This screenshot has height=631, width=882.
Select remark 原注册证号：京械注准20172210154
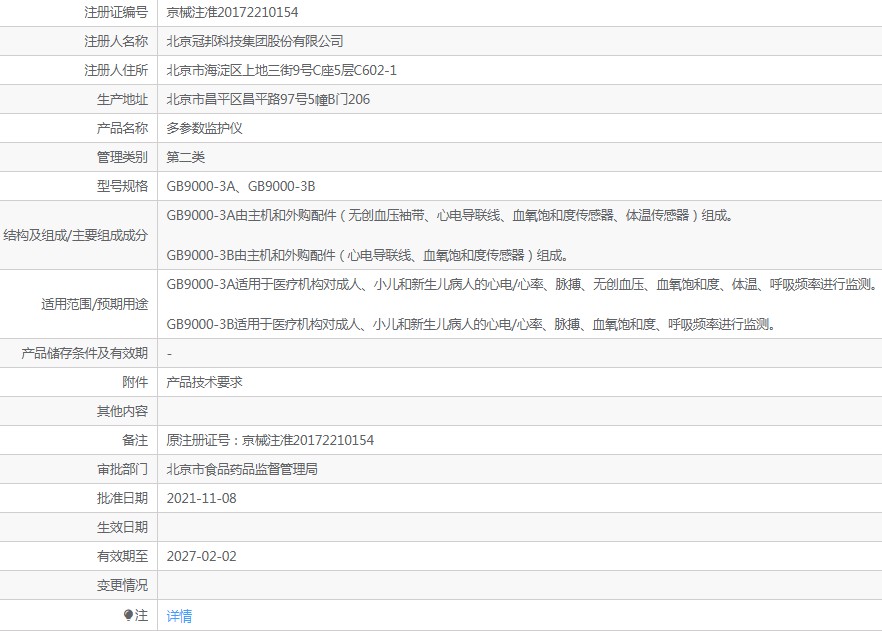click(270, 440)
